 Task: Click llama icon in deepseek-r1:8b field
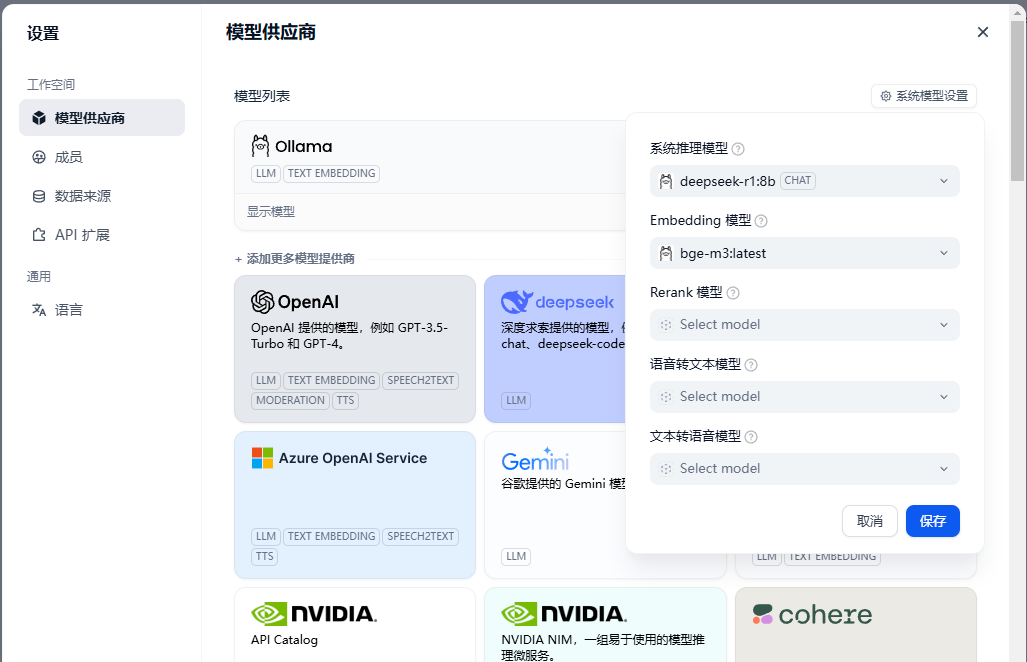(x=665, y=181)
